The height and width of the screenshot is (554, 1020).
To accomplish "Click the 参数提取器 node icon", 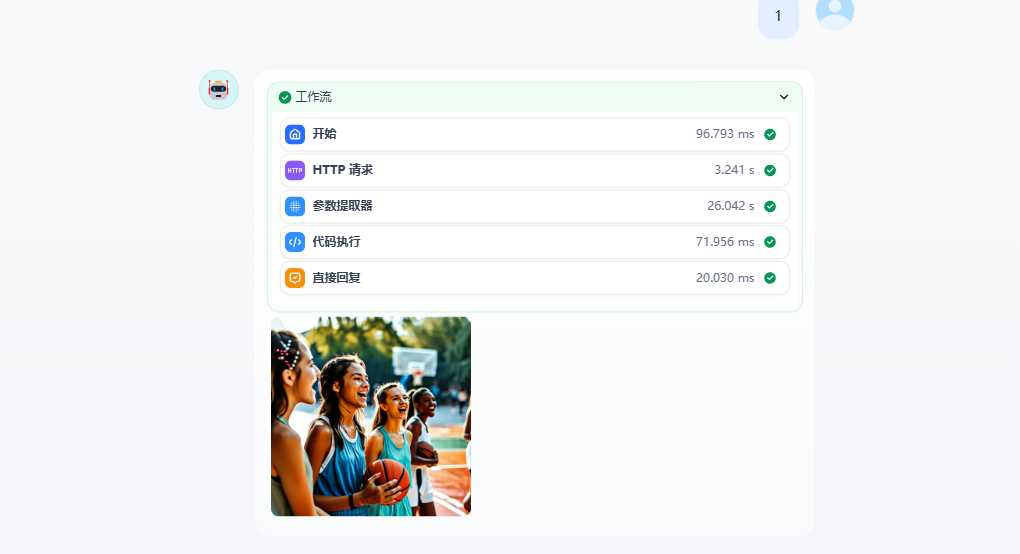I will point(295,206).
